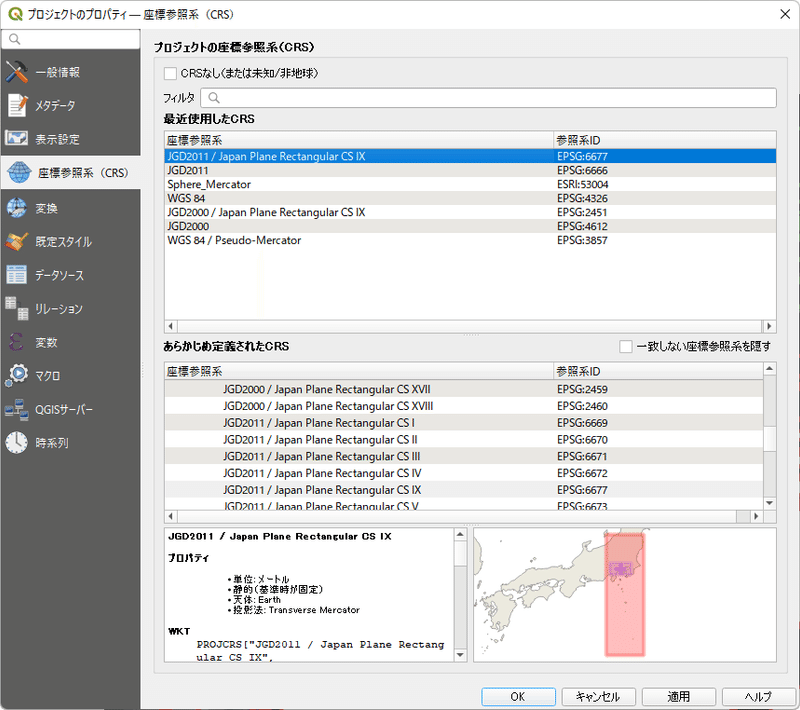
Task: Open the 変数 epsilon icon
Action: coord(16,342)
